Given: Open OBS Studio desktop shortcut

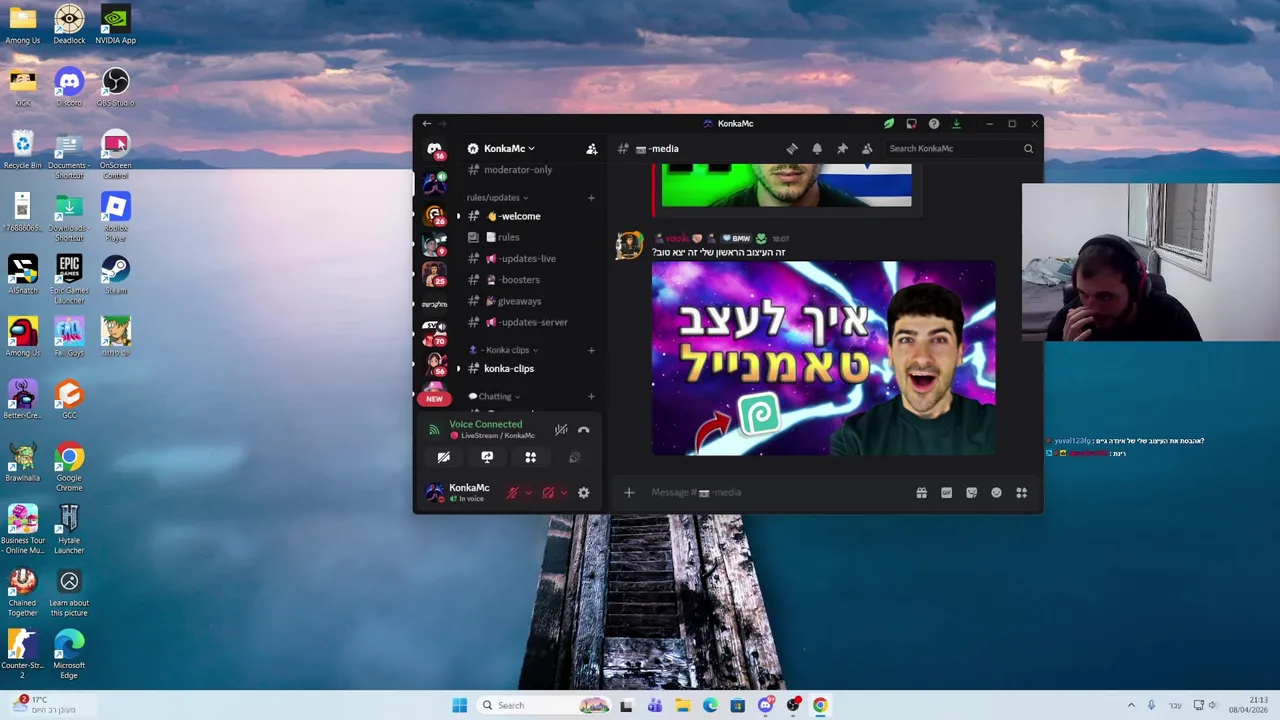Looking at the screenshot, I should tap(115, 86).
